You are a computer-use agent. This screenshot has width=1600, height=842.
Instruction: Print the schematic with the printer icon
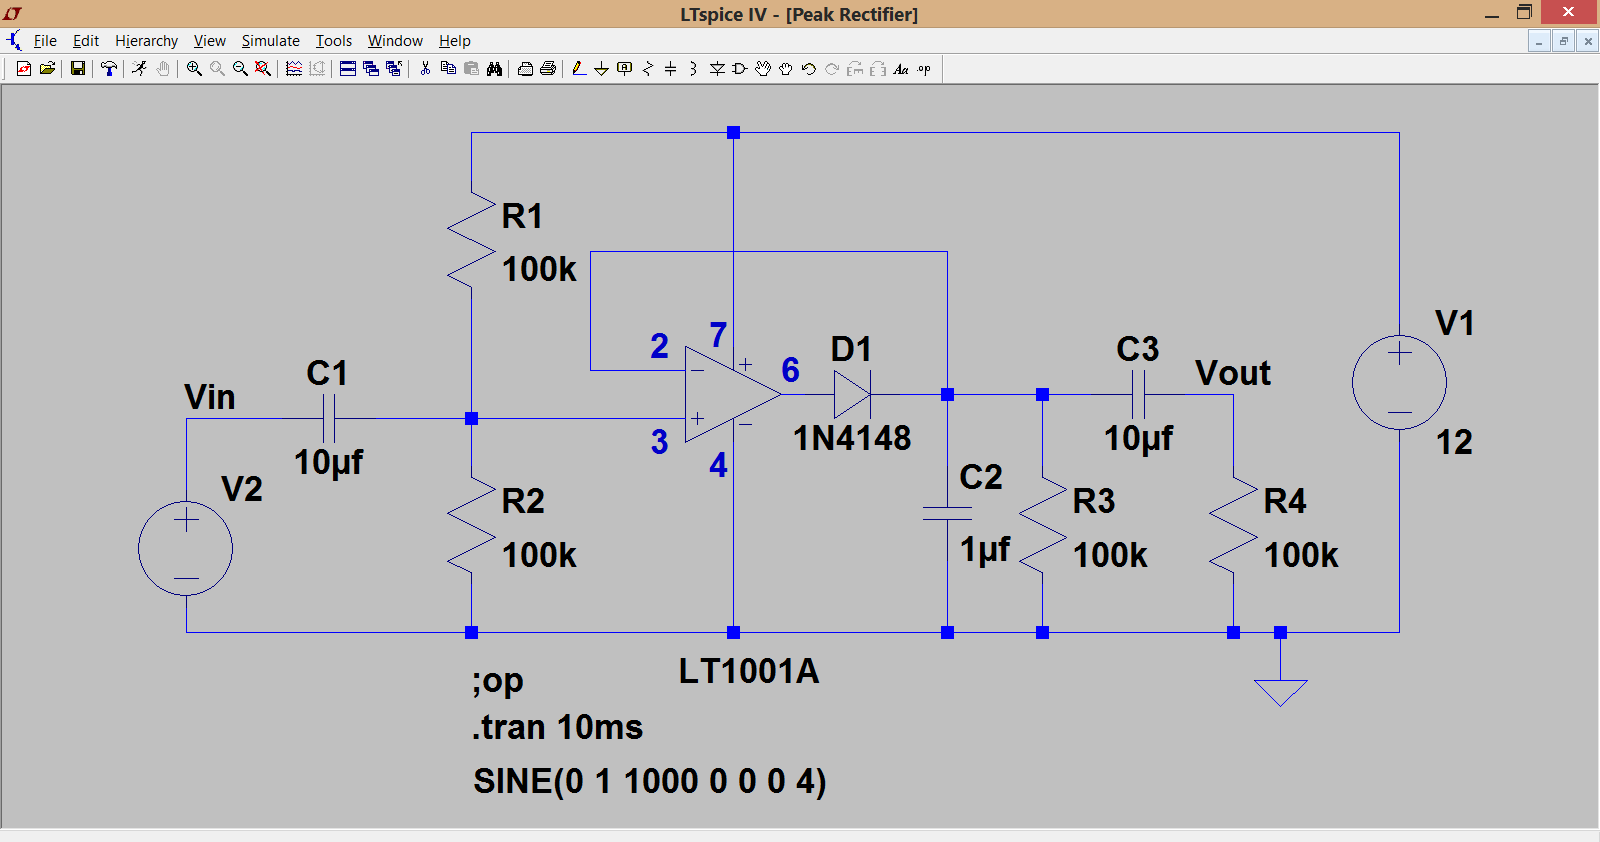coord(548,69)
